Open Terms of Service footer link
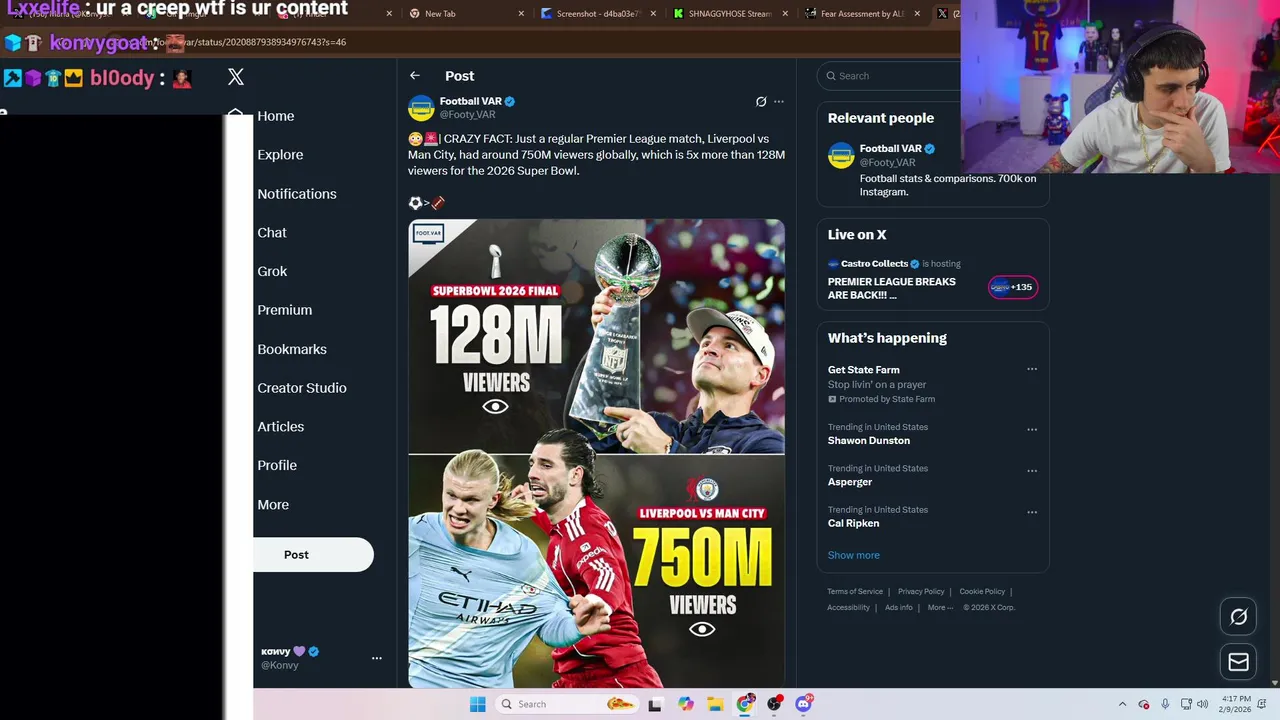 pos(855,591)
